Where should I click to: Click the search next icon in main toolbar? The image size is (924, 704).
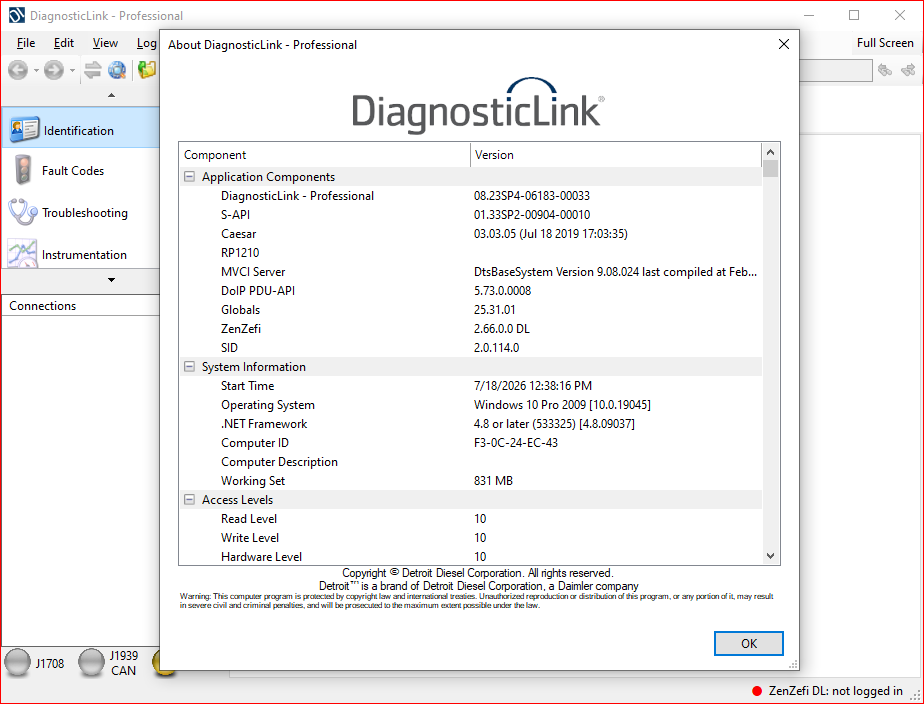[x=908, y=70]
